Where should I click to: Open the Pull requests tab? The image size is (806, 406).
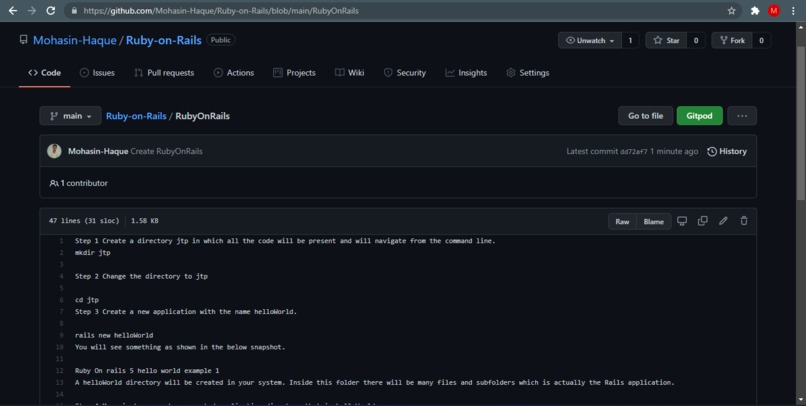164,73
